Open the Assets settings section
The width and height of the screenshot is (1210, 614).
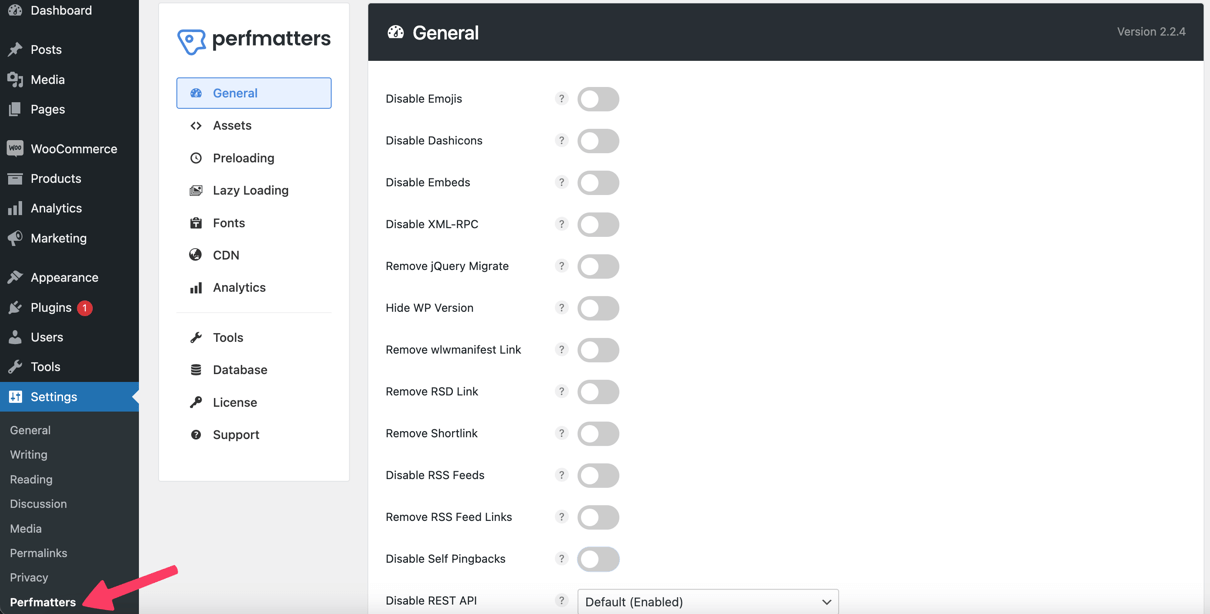(233, 125)
